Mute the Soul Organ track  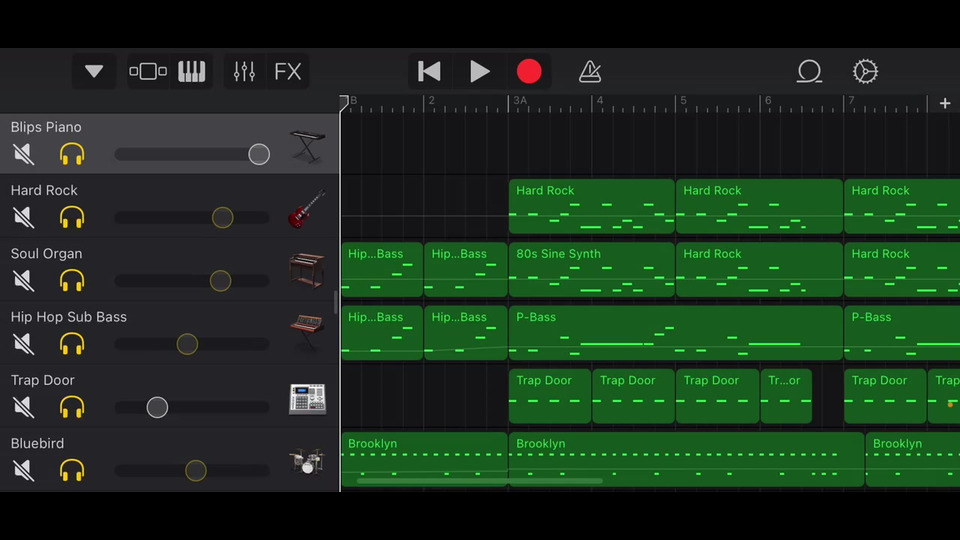point(23,280)
